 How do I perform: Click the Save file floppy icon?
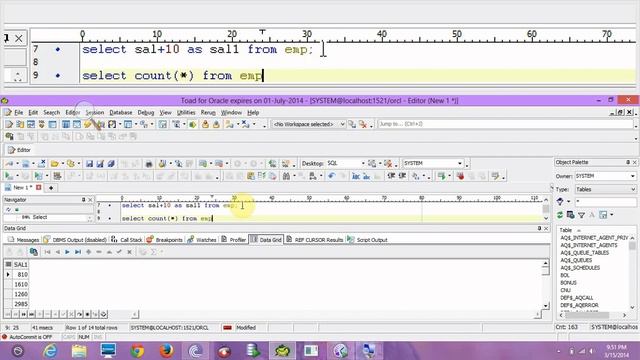click(89, 164)
